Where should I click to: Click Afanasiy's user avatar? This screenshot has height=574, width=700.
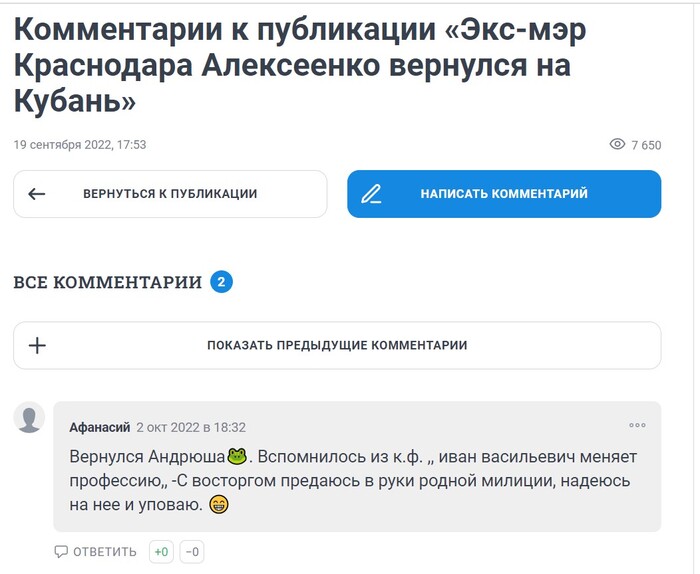pyautogui.click(x=29, y=417)
